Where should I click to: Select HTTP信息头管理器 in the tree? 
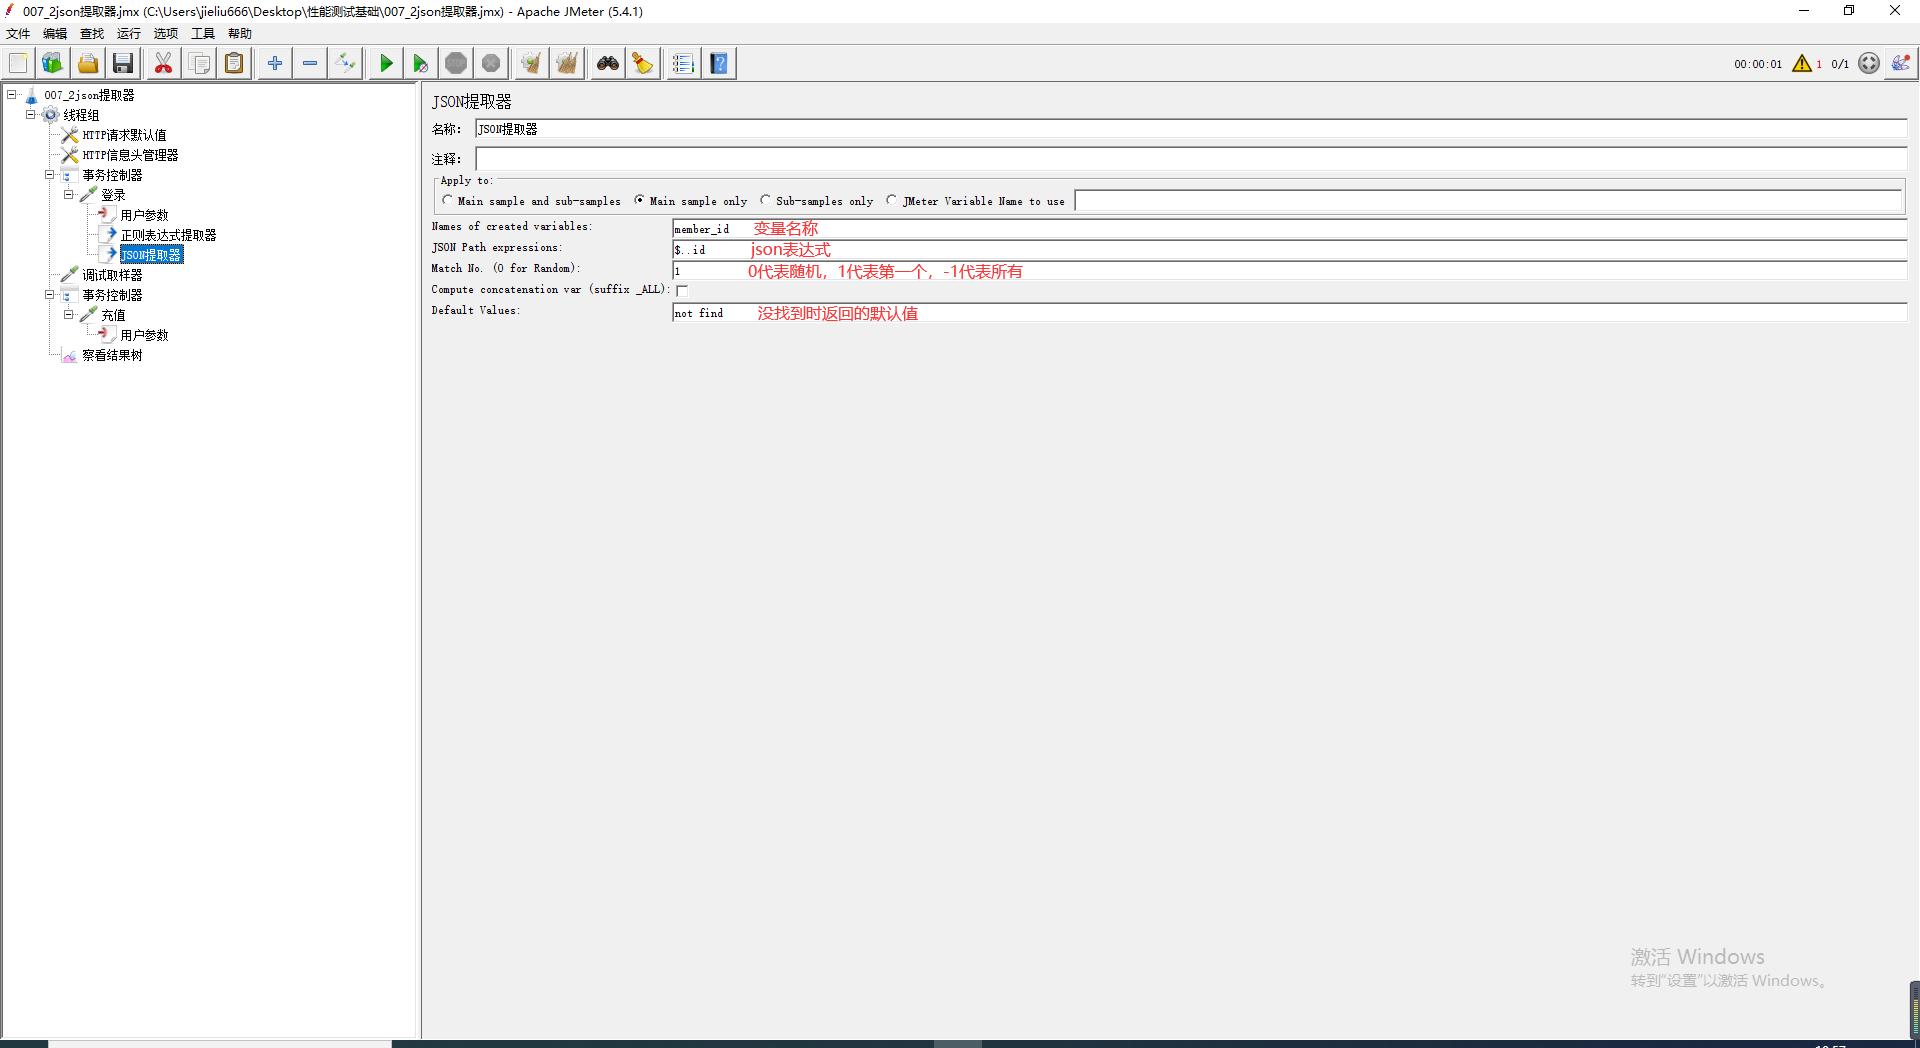tap(130, 155)
